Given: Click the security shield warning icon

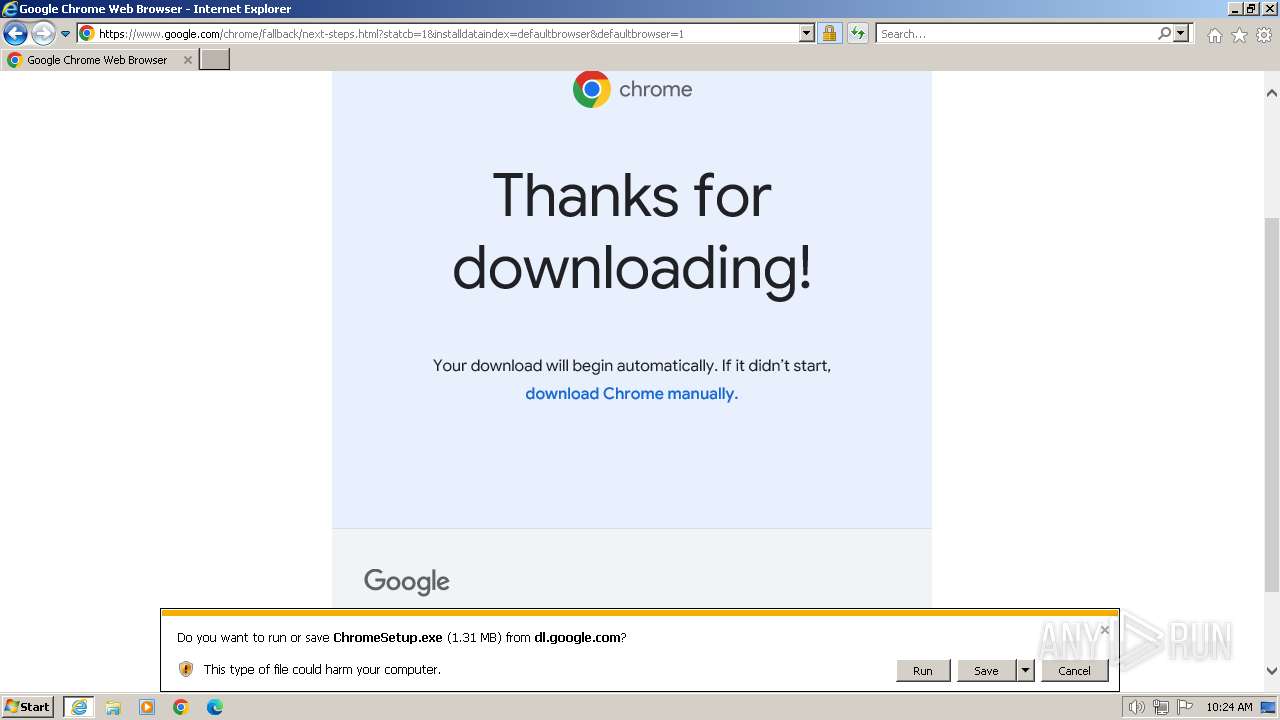Looking at the screenshot, I should (185, 669).
